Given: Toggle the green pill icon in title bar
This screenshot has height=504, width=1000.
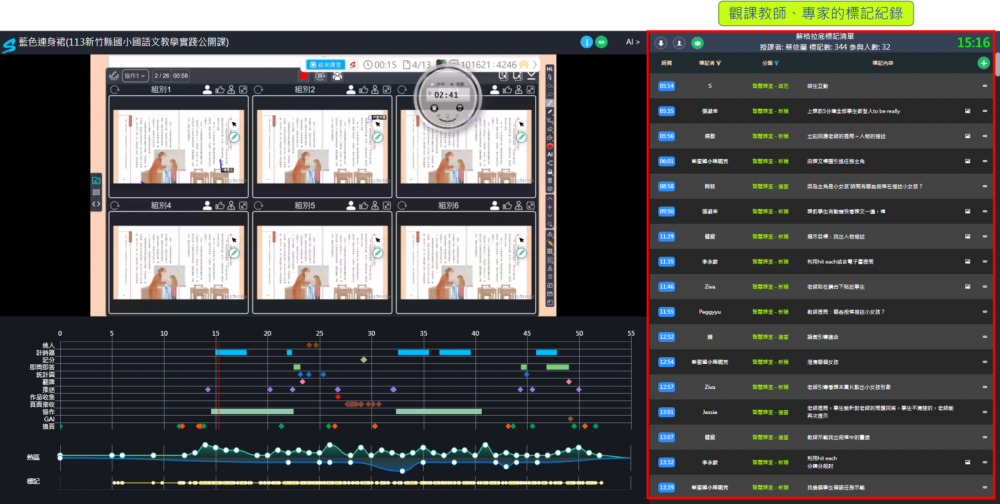Looking at the screenshot, I should click(x=602, y=42).
